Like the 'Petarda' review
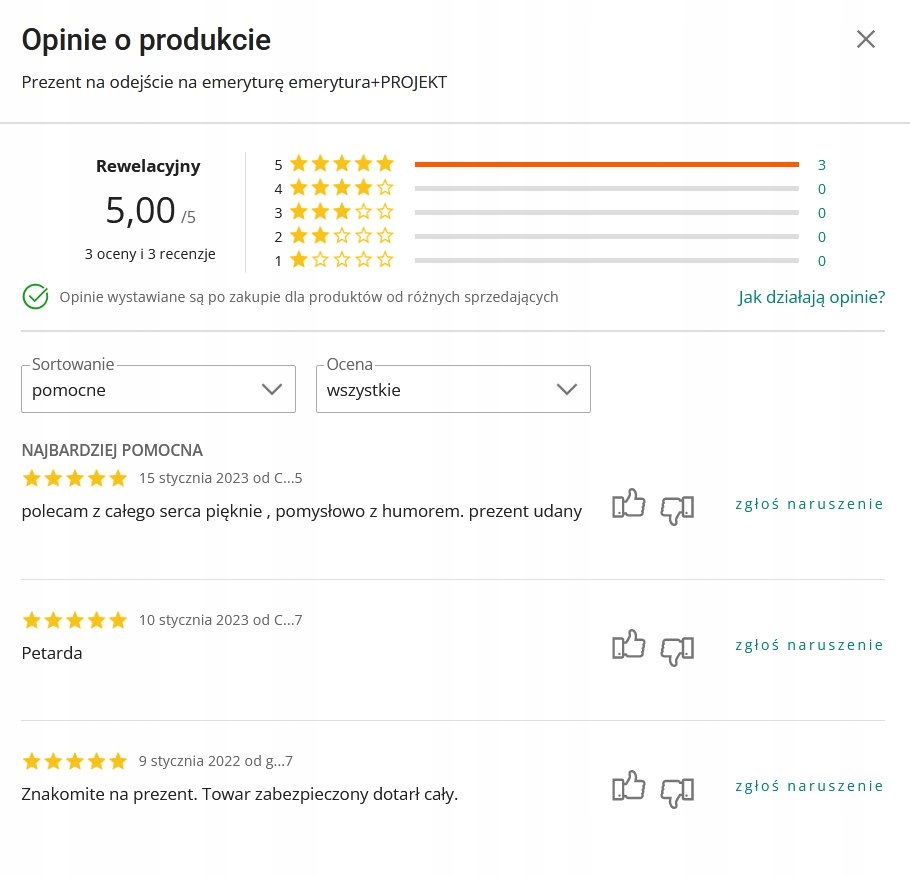Viewport: 910px width, 877px height. [629, 646]
